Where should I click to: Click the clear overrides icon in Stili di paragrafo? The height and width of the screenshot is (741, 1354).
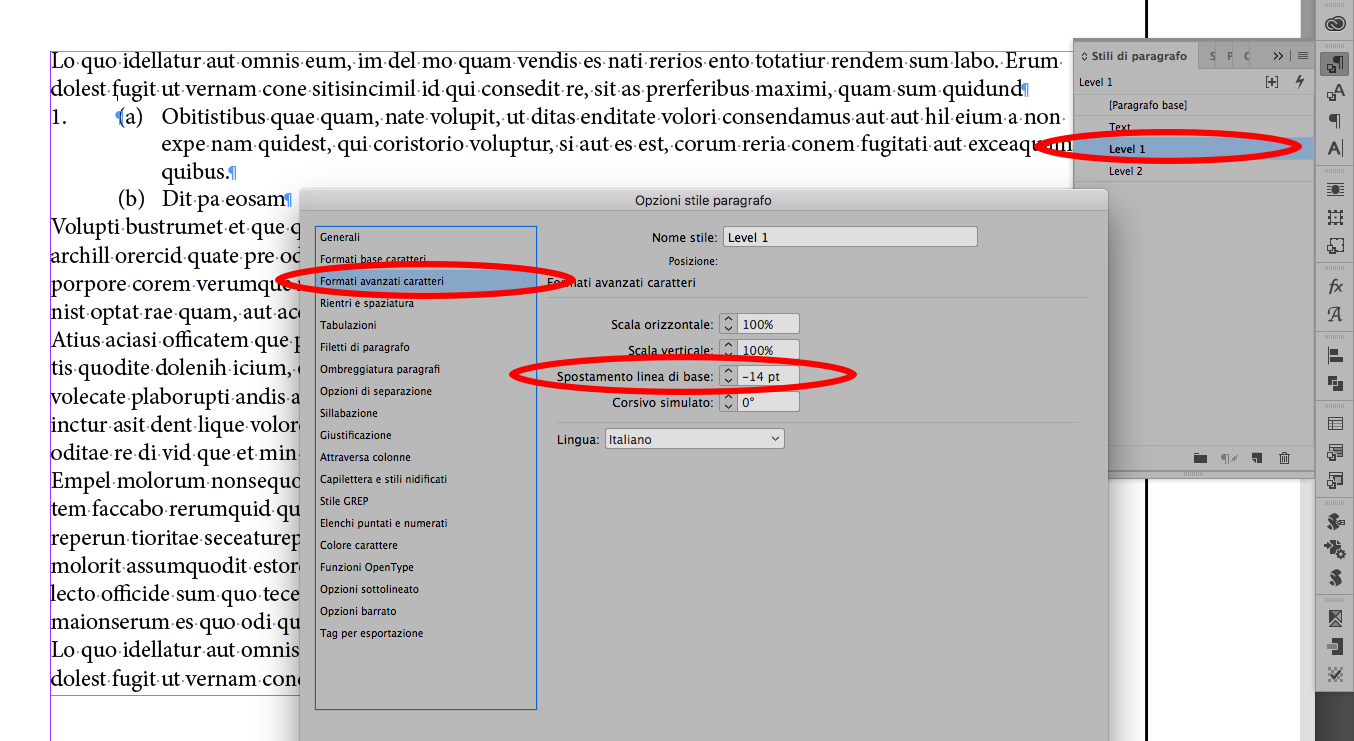(1227, 458)
